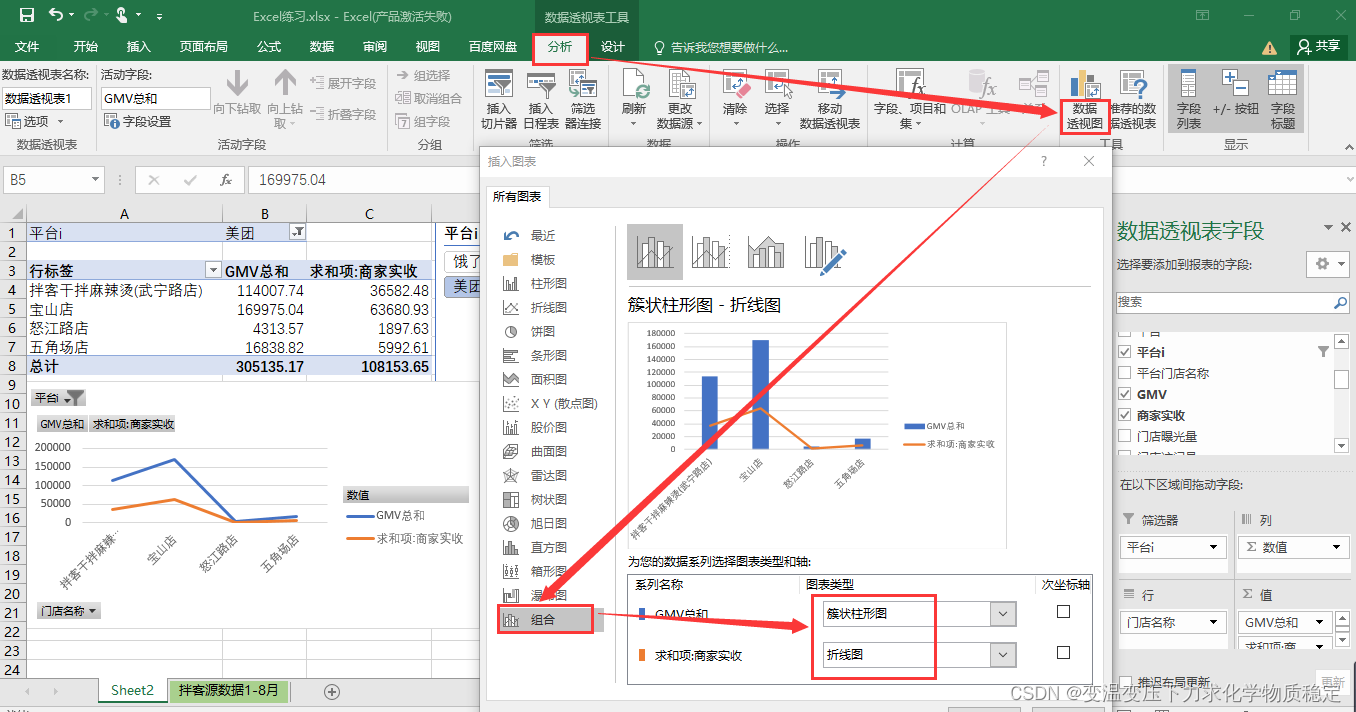The height and width of the screenshot is (712, 1356).
Task: Click the Save icon in title bar
Action: click(x=27, y=16)
